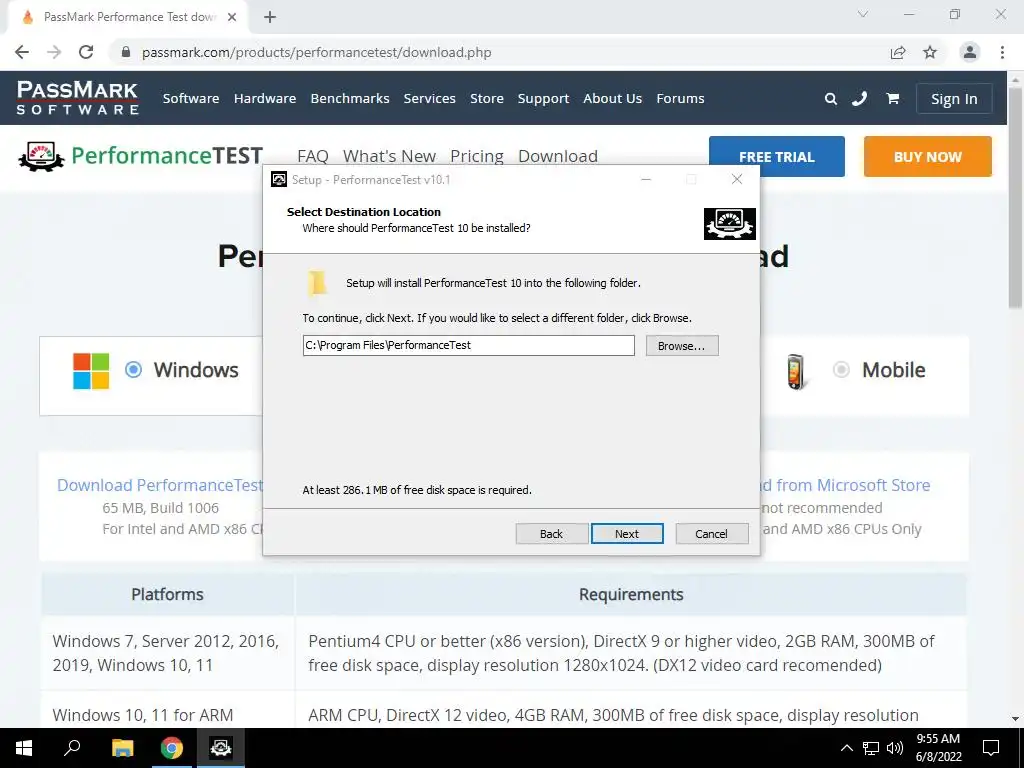Open the Chrome three-dot menu

(1002, 52)
